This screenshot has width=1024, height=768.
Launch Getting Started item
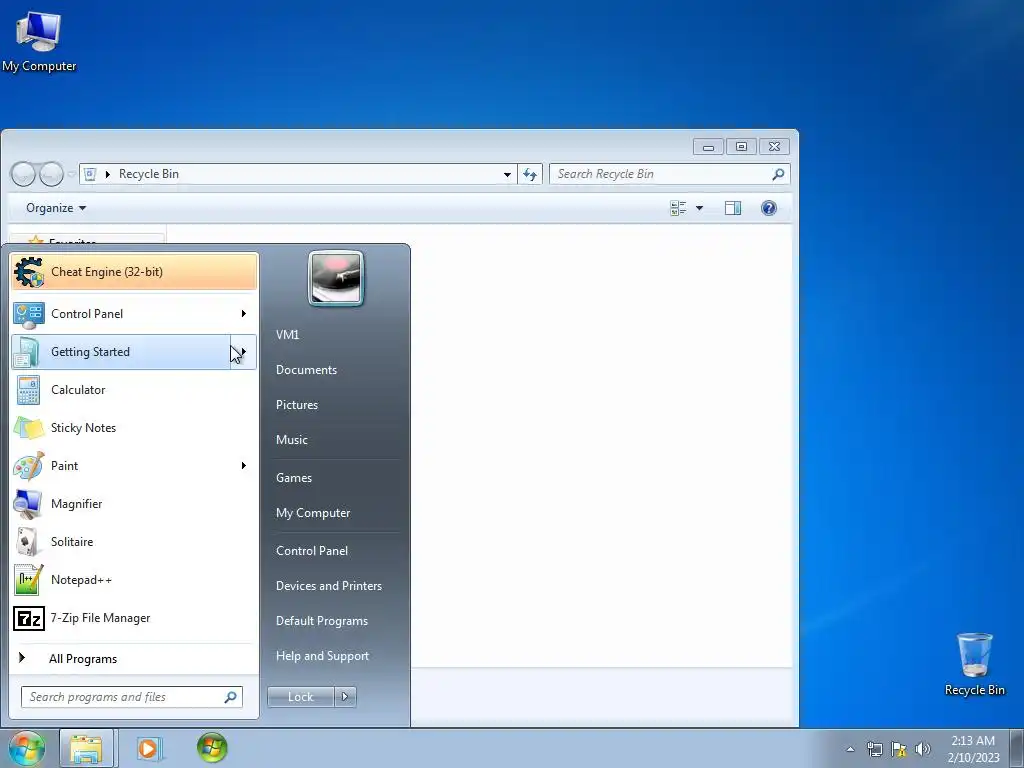click(121, 352)
